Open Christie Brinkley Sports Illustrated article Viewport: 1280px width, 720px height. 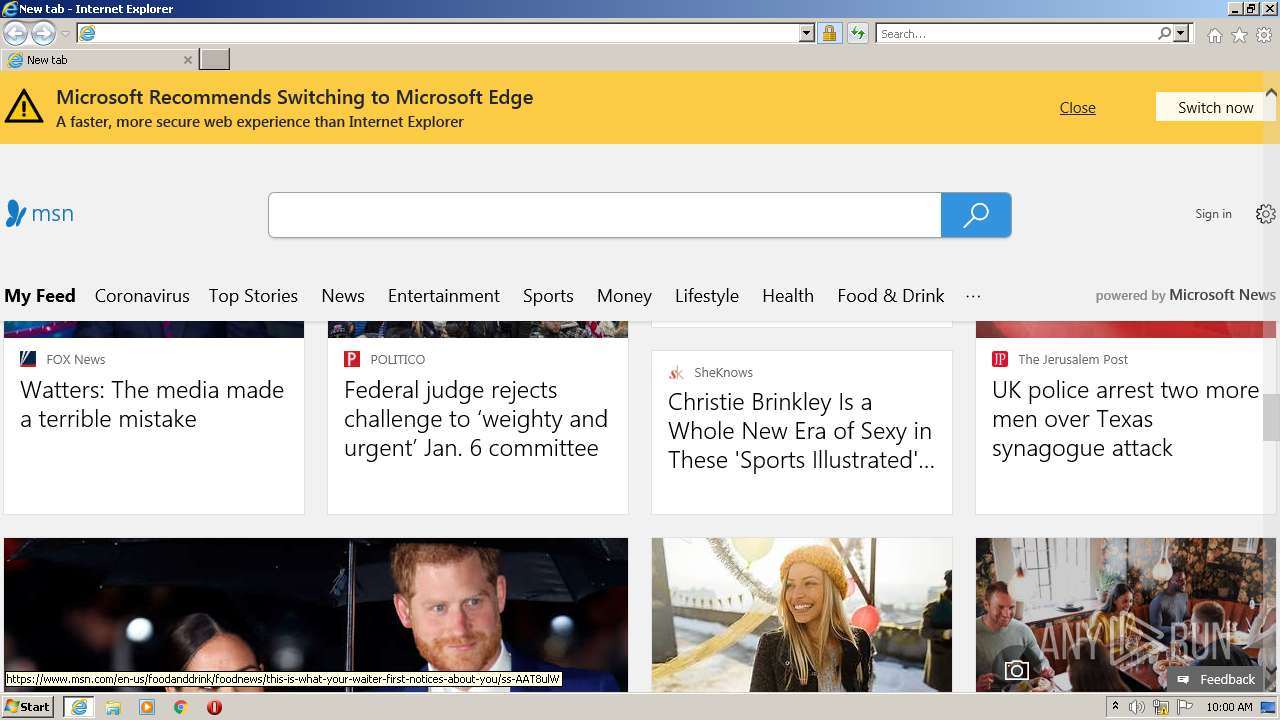[801, 431]
